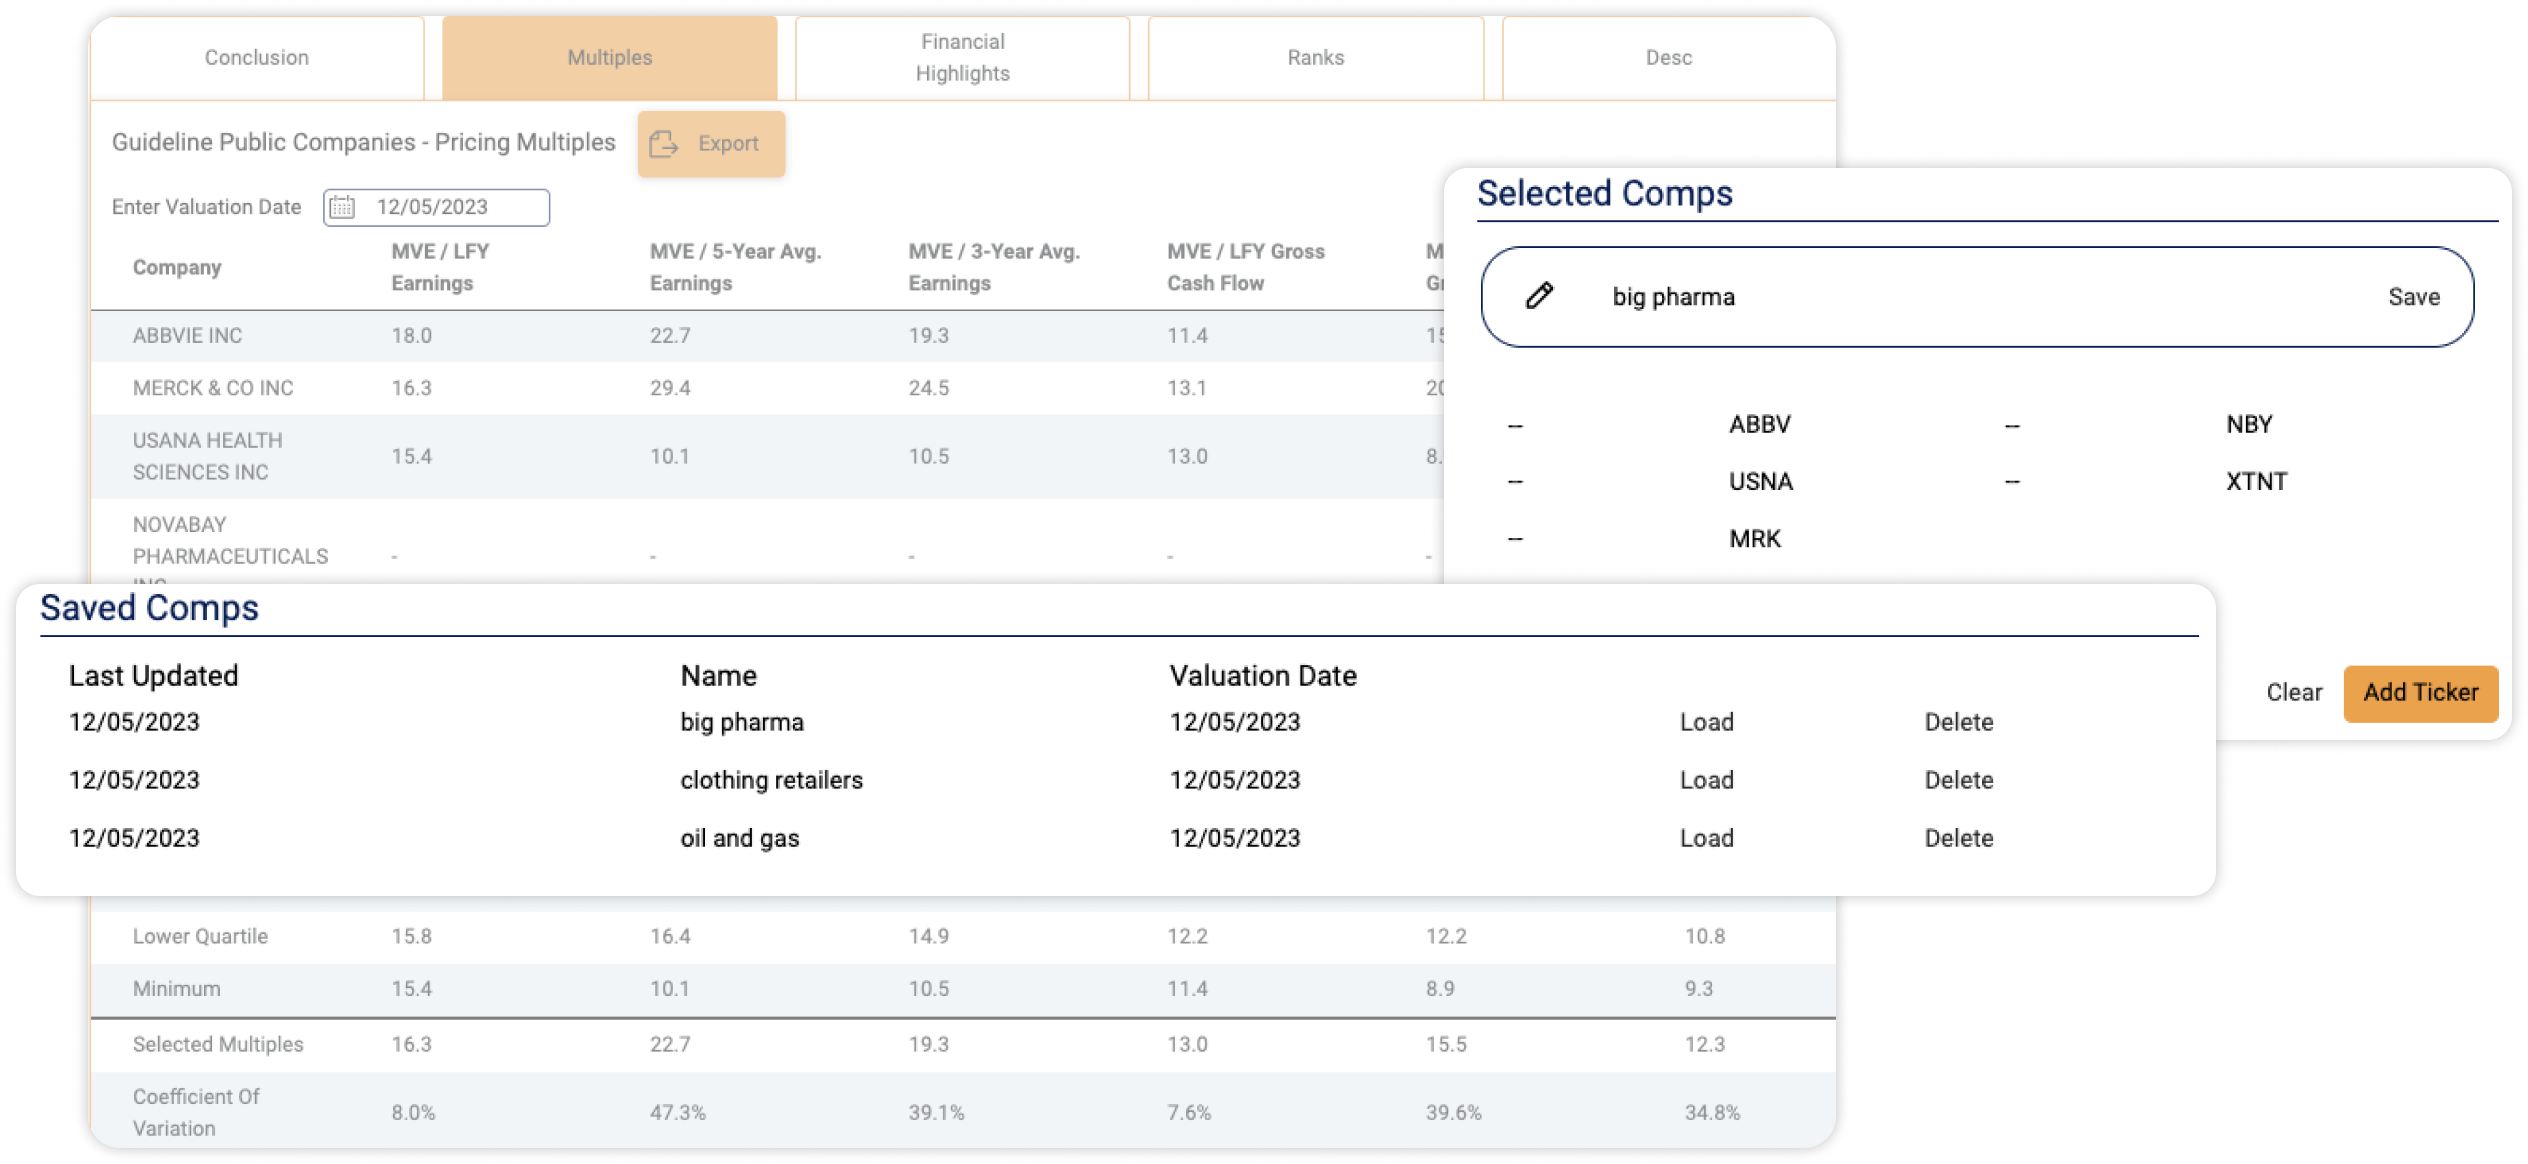Image resolution: width=2528 pixels, height=1164 pixels.
Task: Open the Desc tab
Action: [1667, 57]
